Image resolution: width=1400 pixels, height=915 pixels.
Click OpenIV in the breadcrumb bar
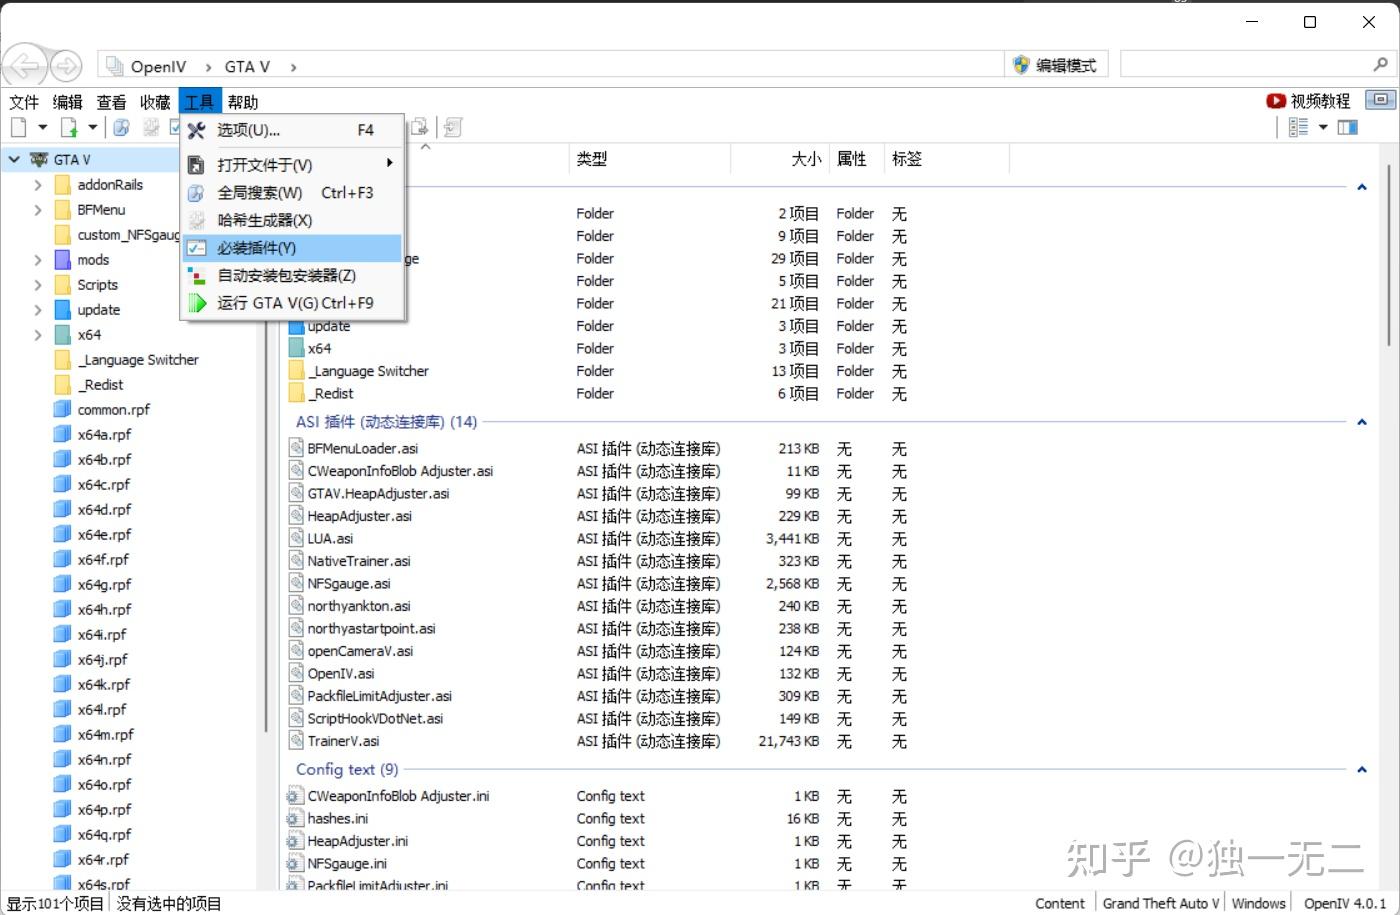(157, 66)
